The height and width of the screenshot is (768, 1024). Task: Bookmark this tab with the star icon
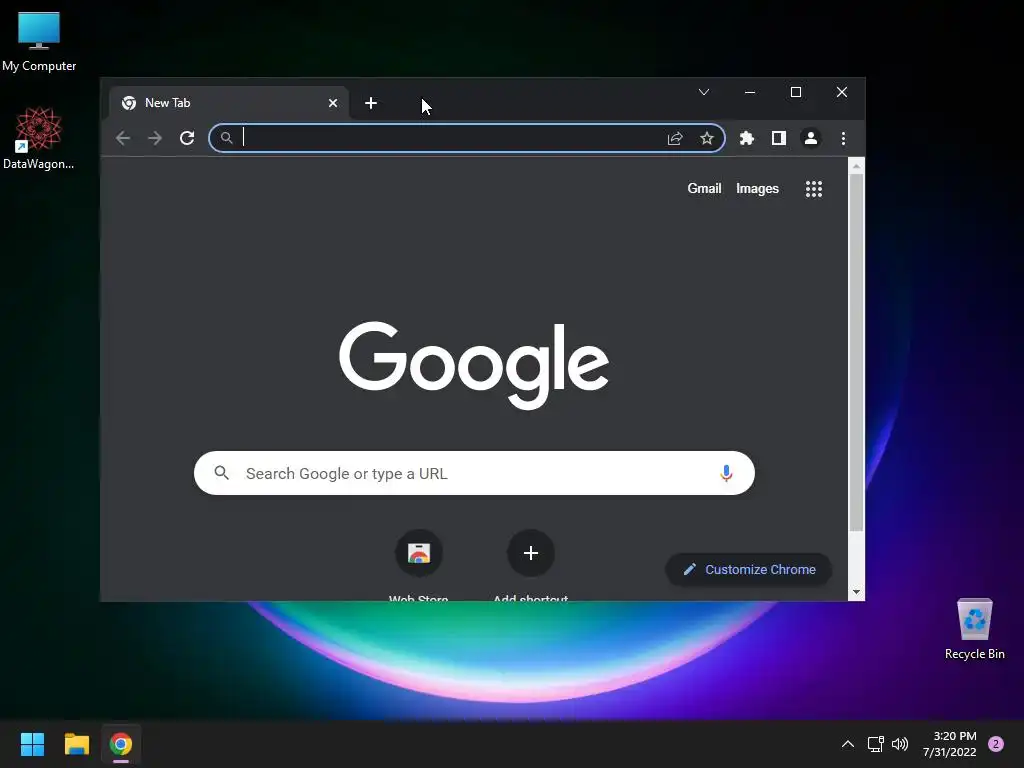click(707, 138)
